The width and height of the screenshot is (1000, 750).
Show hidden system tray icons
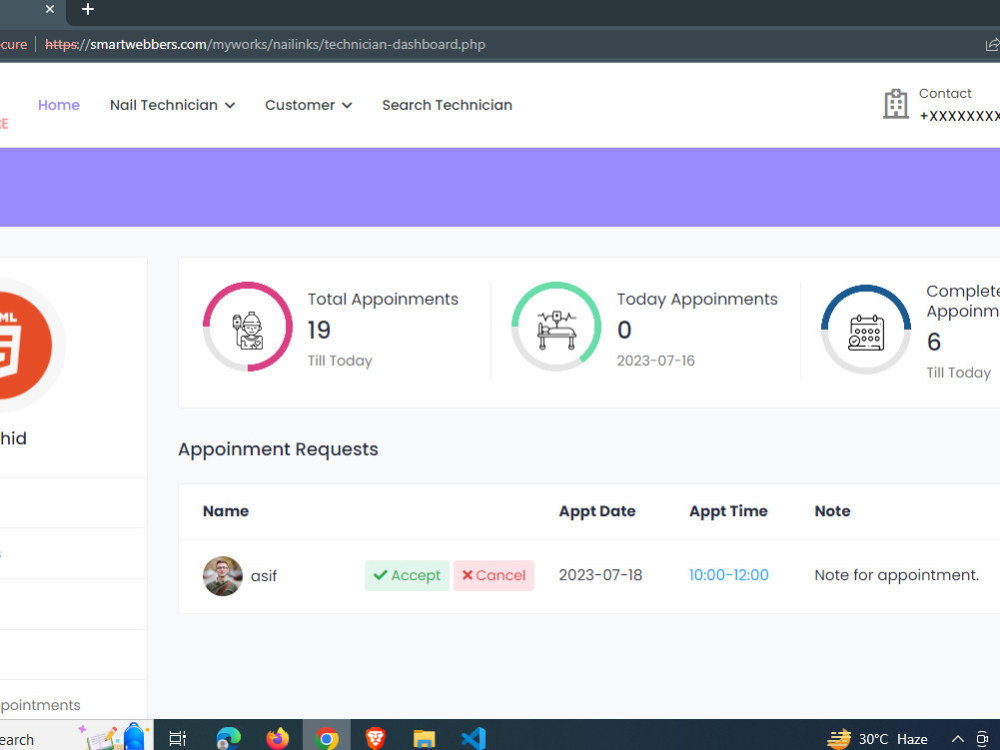[958, 739]
